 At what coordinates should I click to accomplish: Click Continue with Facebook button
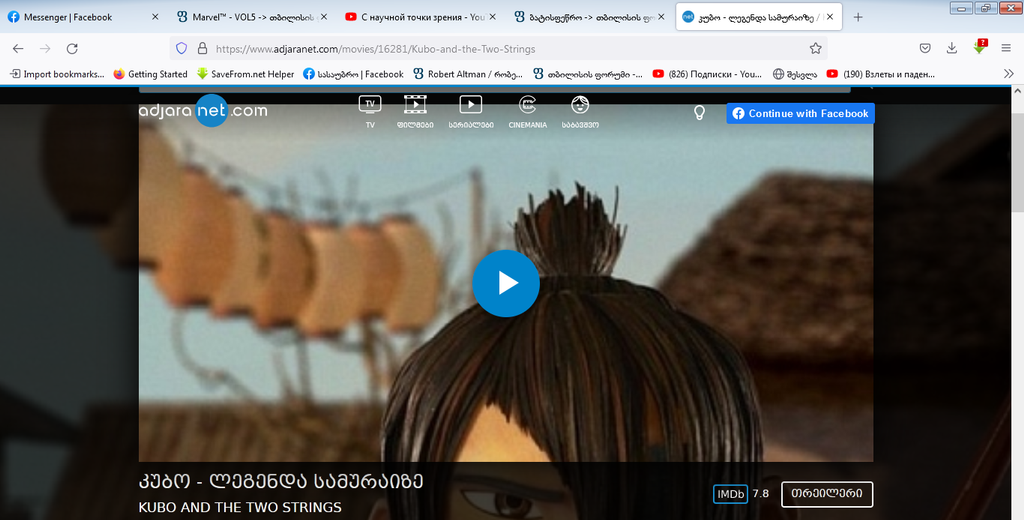[x=800, y=114]
